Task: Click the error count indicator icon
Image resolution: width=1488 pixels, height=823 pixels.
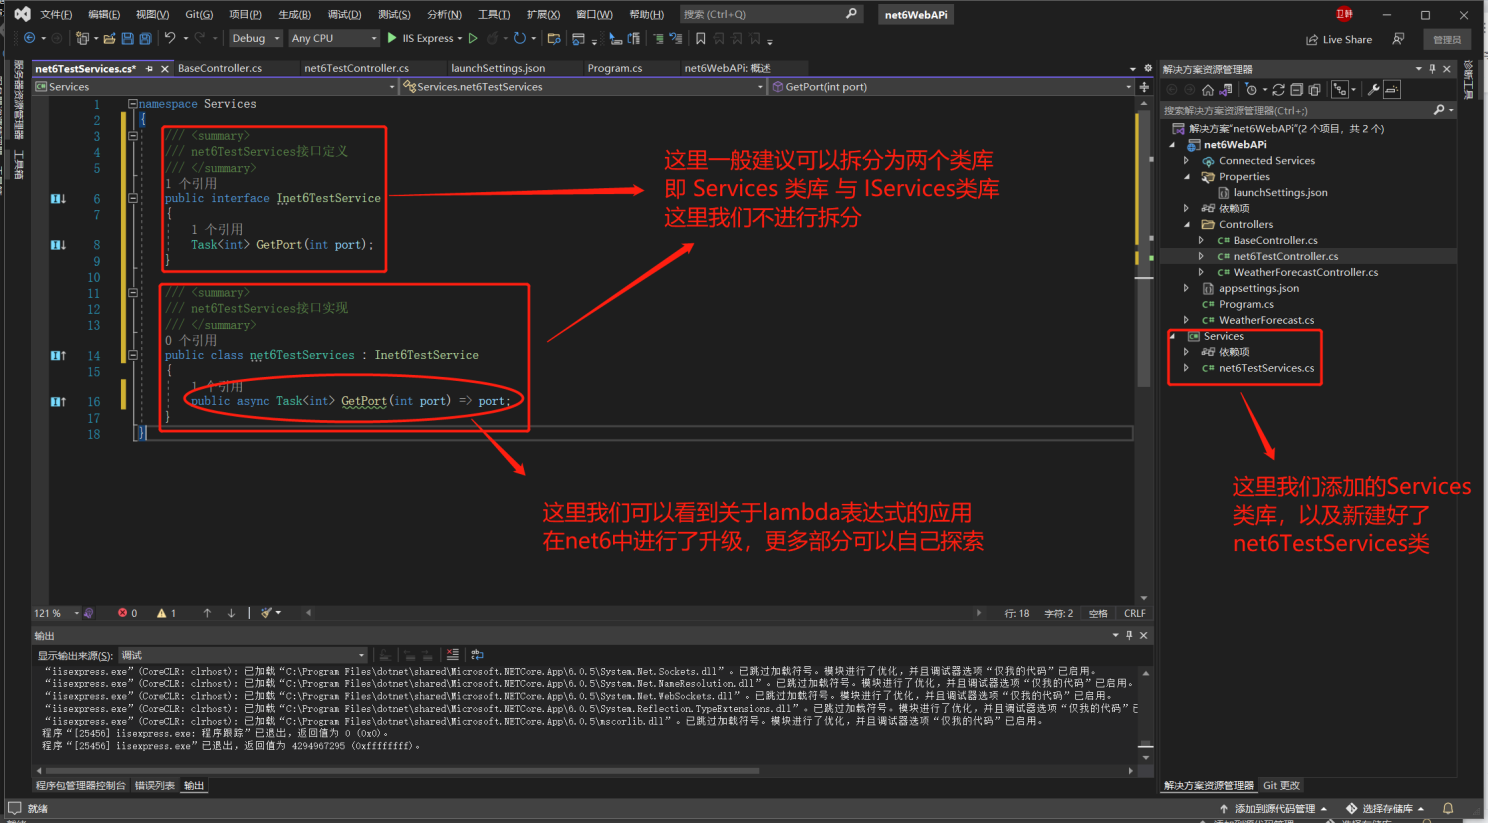Action: pyautogui.click(x=122, y=613)
